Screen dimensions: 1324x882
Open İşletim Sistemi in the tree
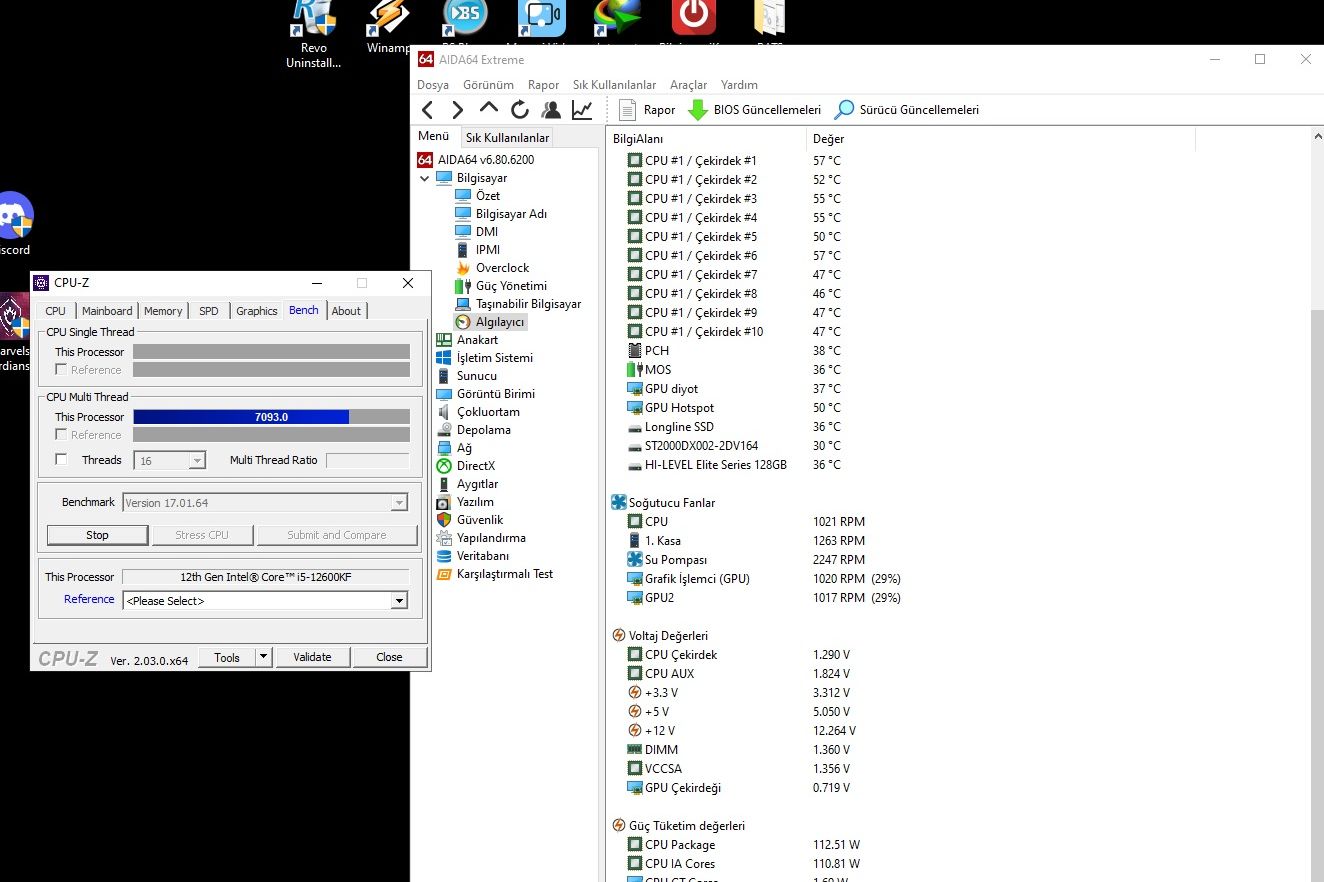[485, 358]
